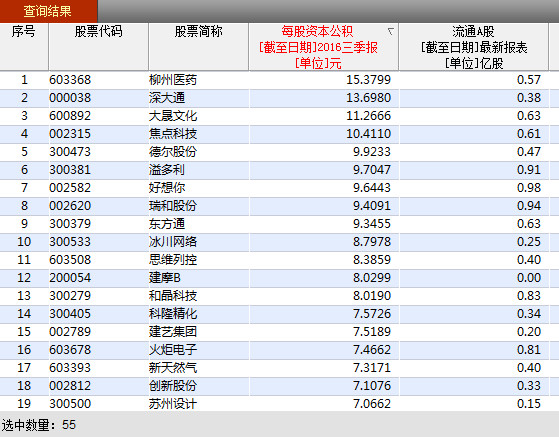The image size is (559, 437).
Task: Select the stock name 和晶科技
Action: click(173, 296)
